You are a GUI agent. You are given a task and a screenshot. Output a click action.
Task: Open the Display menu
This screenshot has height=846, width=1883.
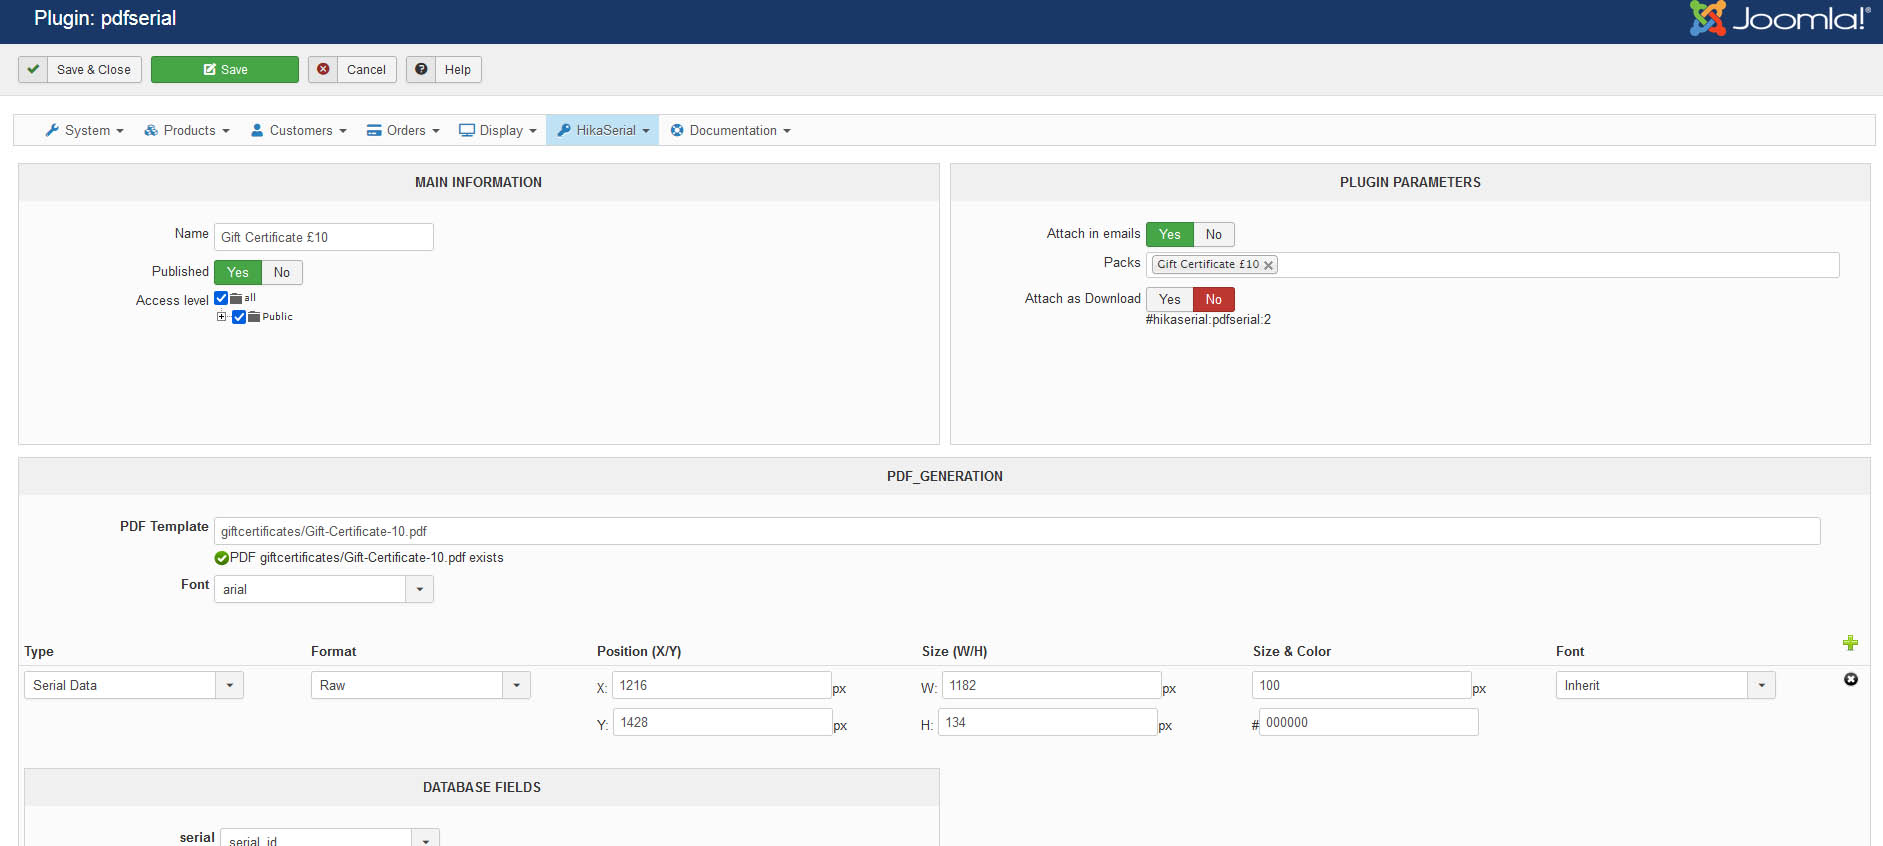click(x=498, y=130)
